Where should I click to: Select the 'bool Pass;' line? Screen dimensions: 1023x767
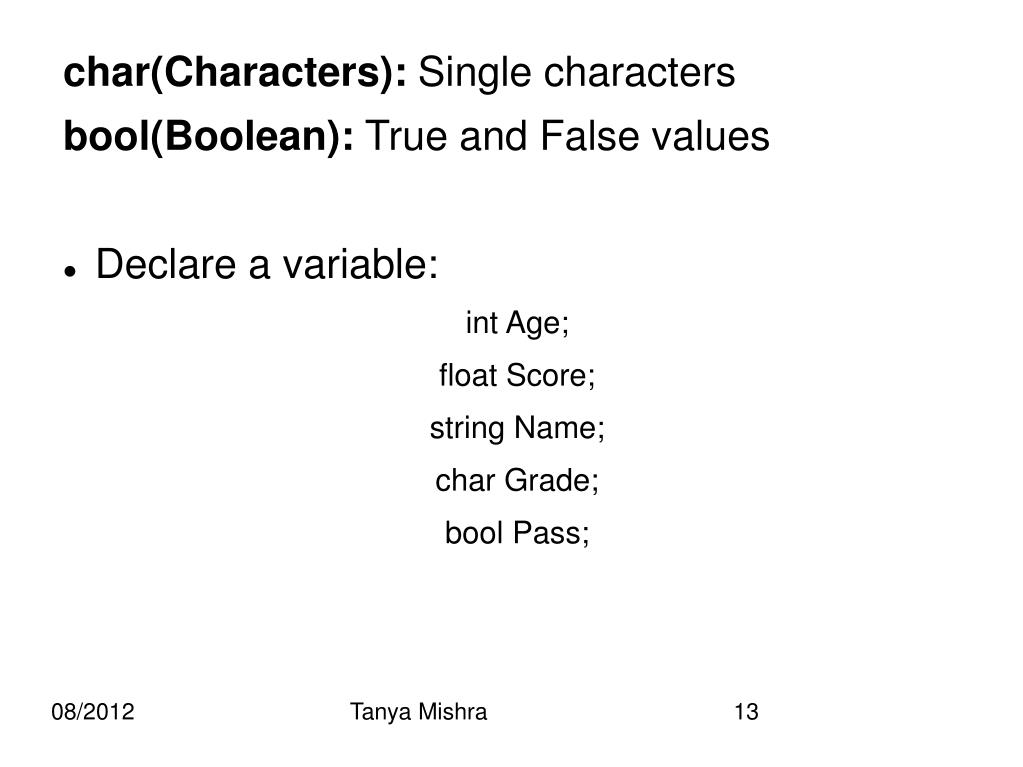coord(517,533)
